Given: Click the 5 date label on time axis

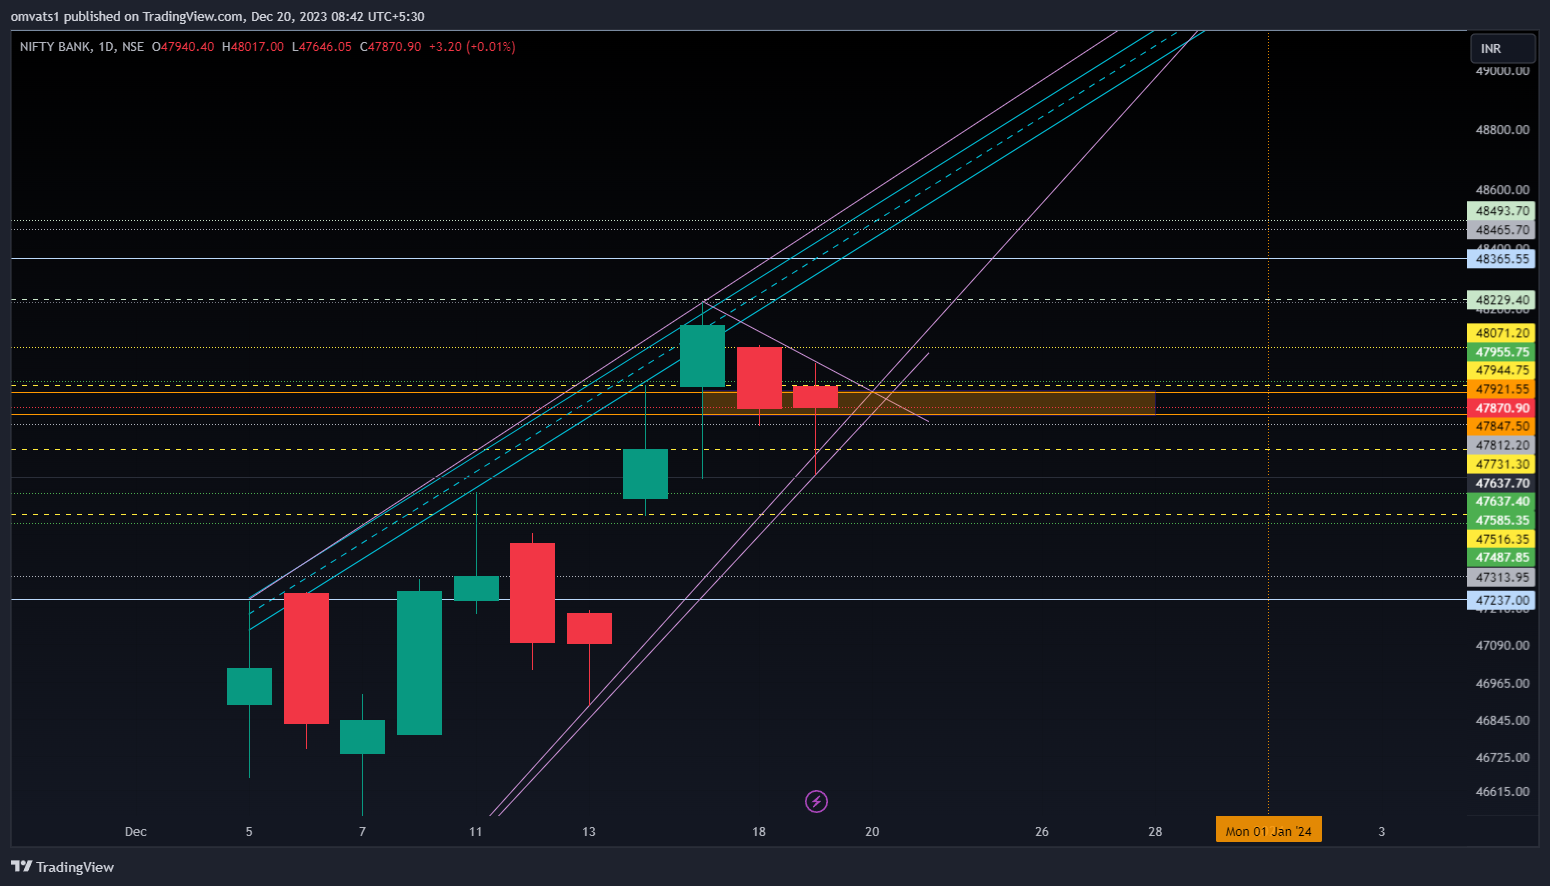Looking at the screenshot, I should click(249, 832).
